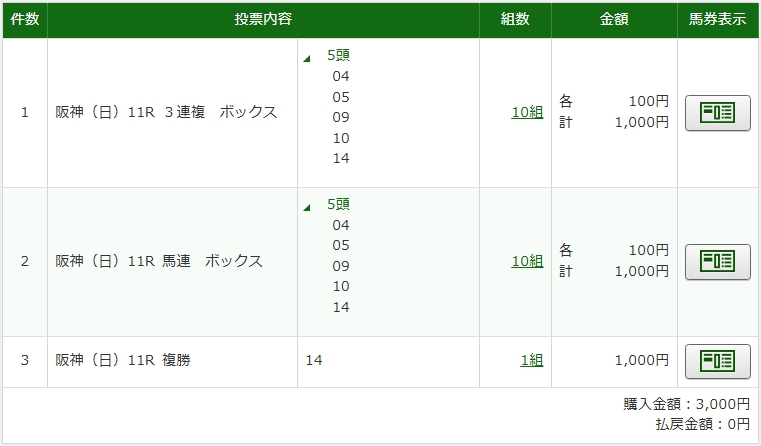Select the 阪神（日）11R 3連複 ボックス text
Image resolution: width=761 pixels, height=446 pixels.
coord(166,113)
